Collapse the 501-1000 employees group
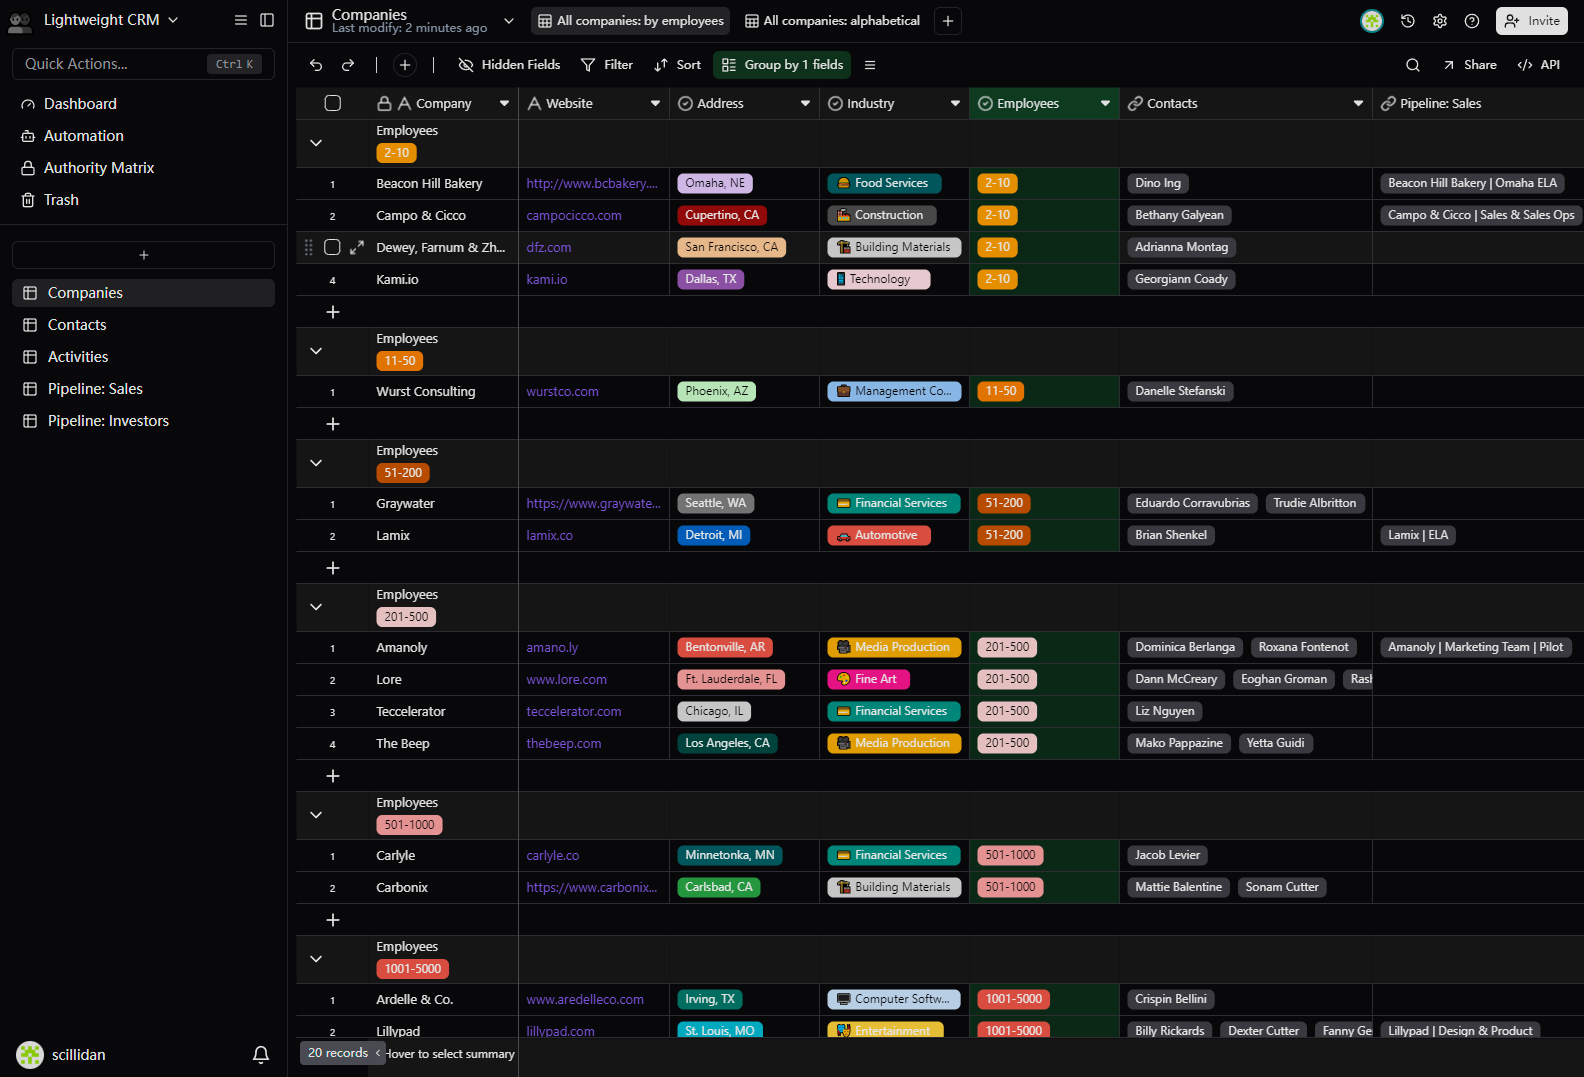This screenshot has width=1584, height=1077. [x=316, y=815]
